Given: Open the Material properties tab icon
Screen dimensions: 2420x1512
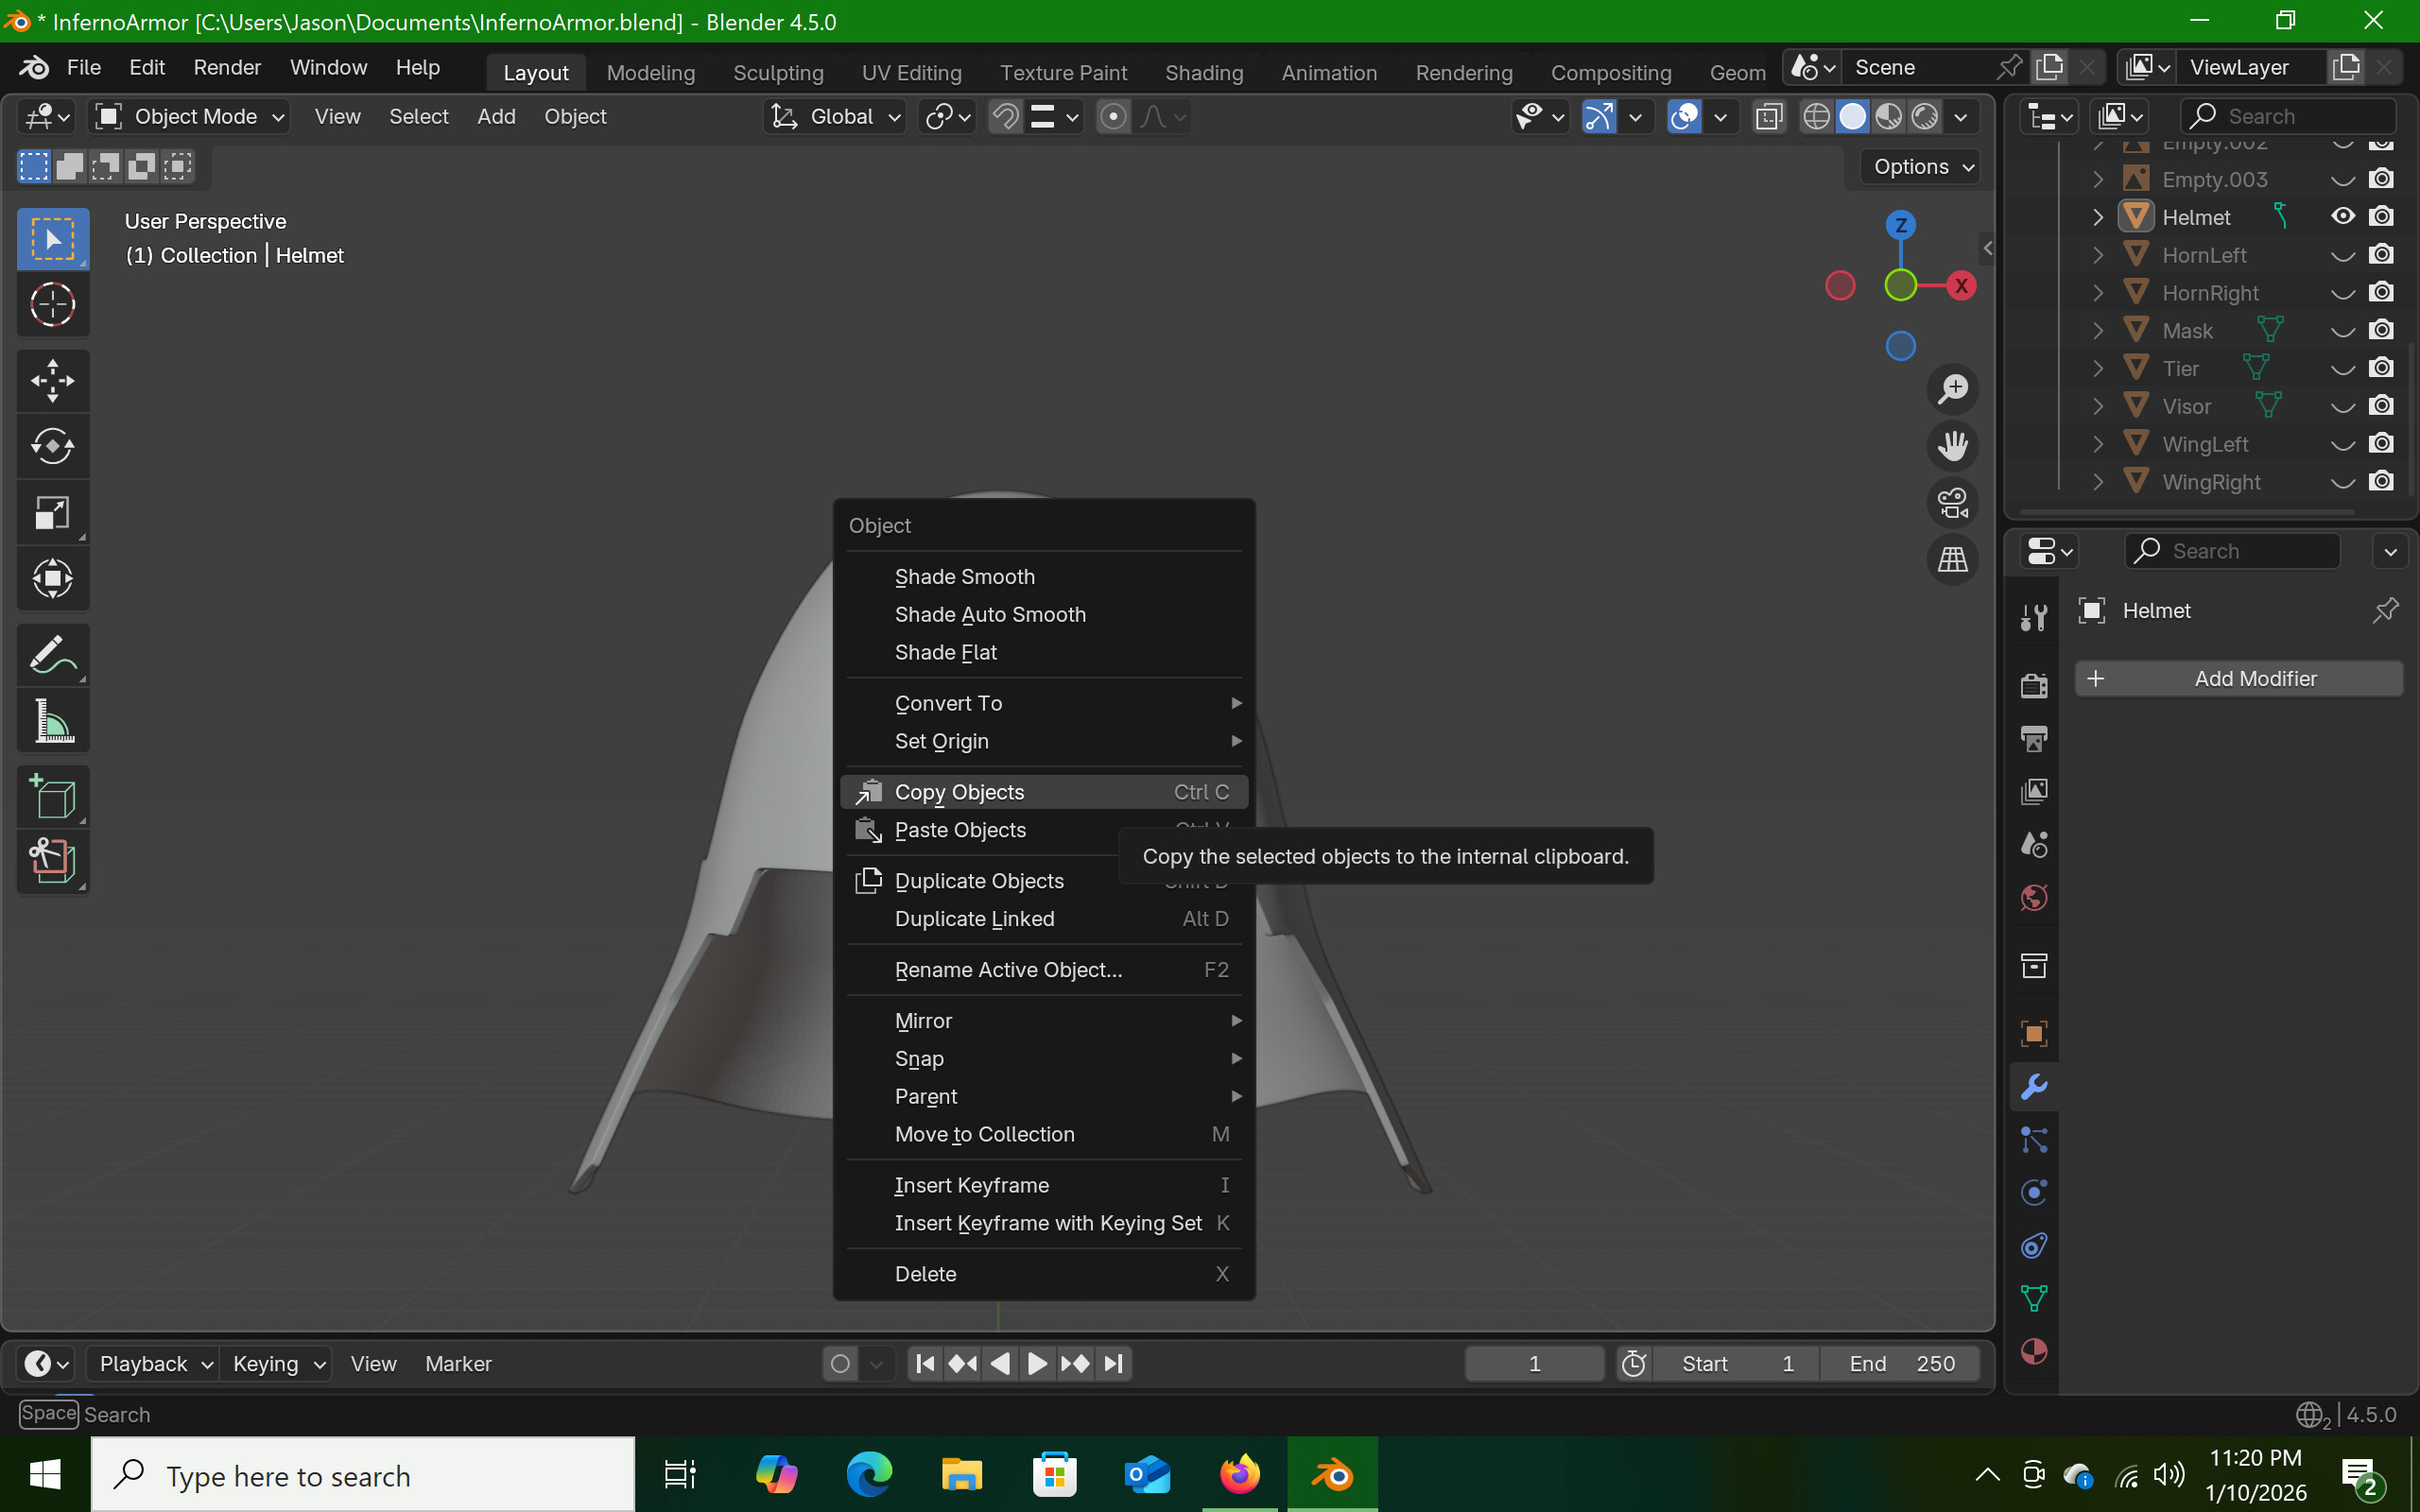Looking at the screenshot, I should coord(2034,1352).
